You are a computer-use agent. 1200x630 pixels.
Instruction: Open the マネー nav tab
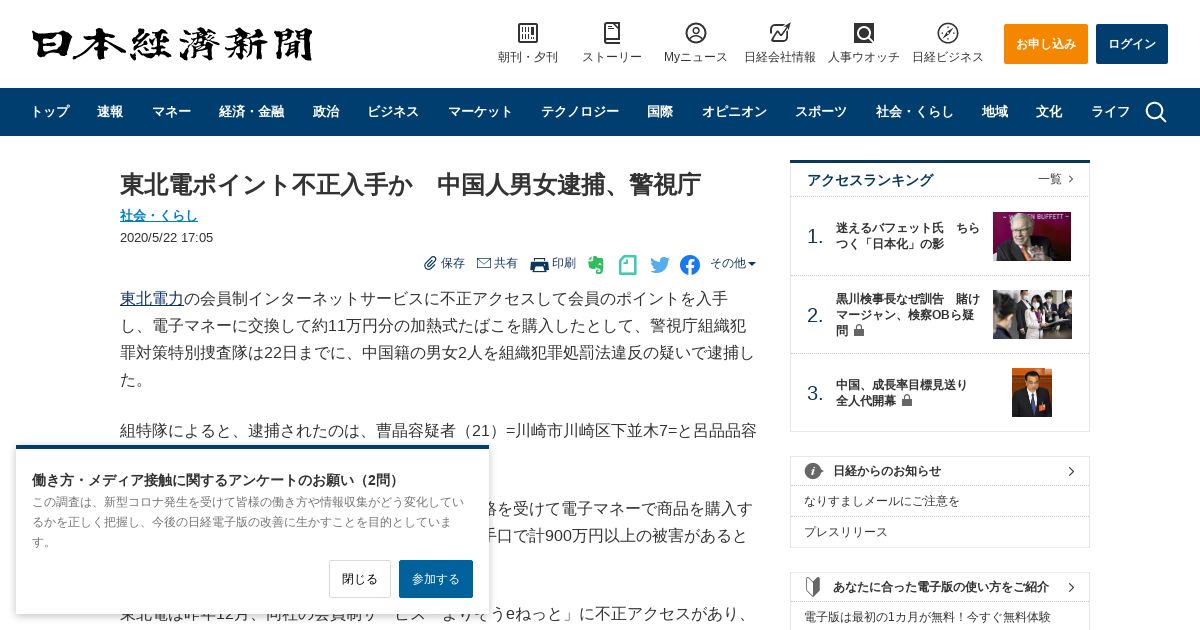(171, 112)
